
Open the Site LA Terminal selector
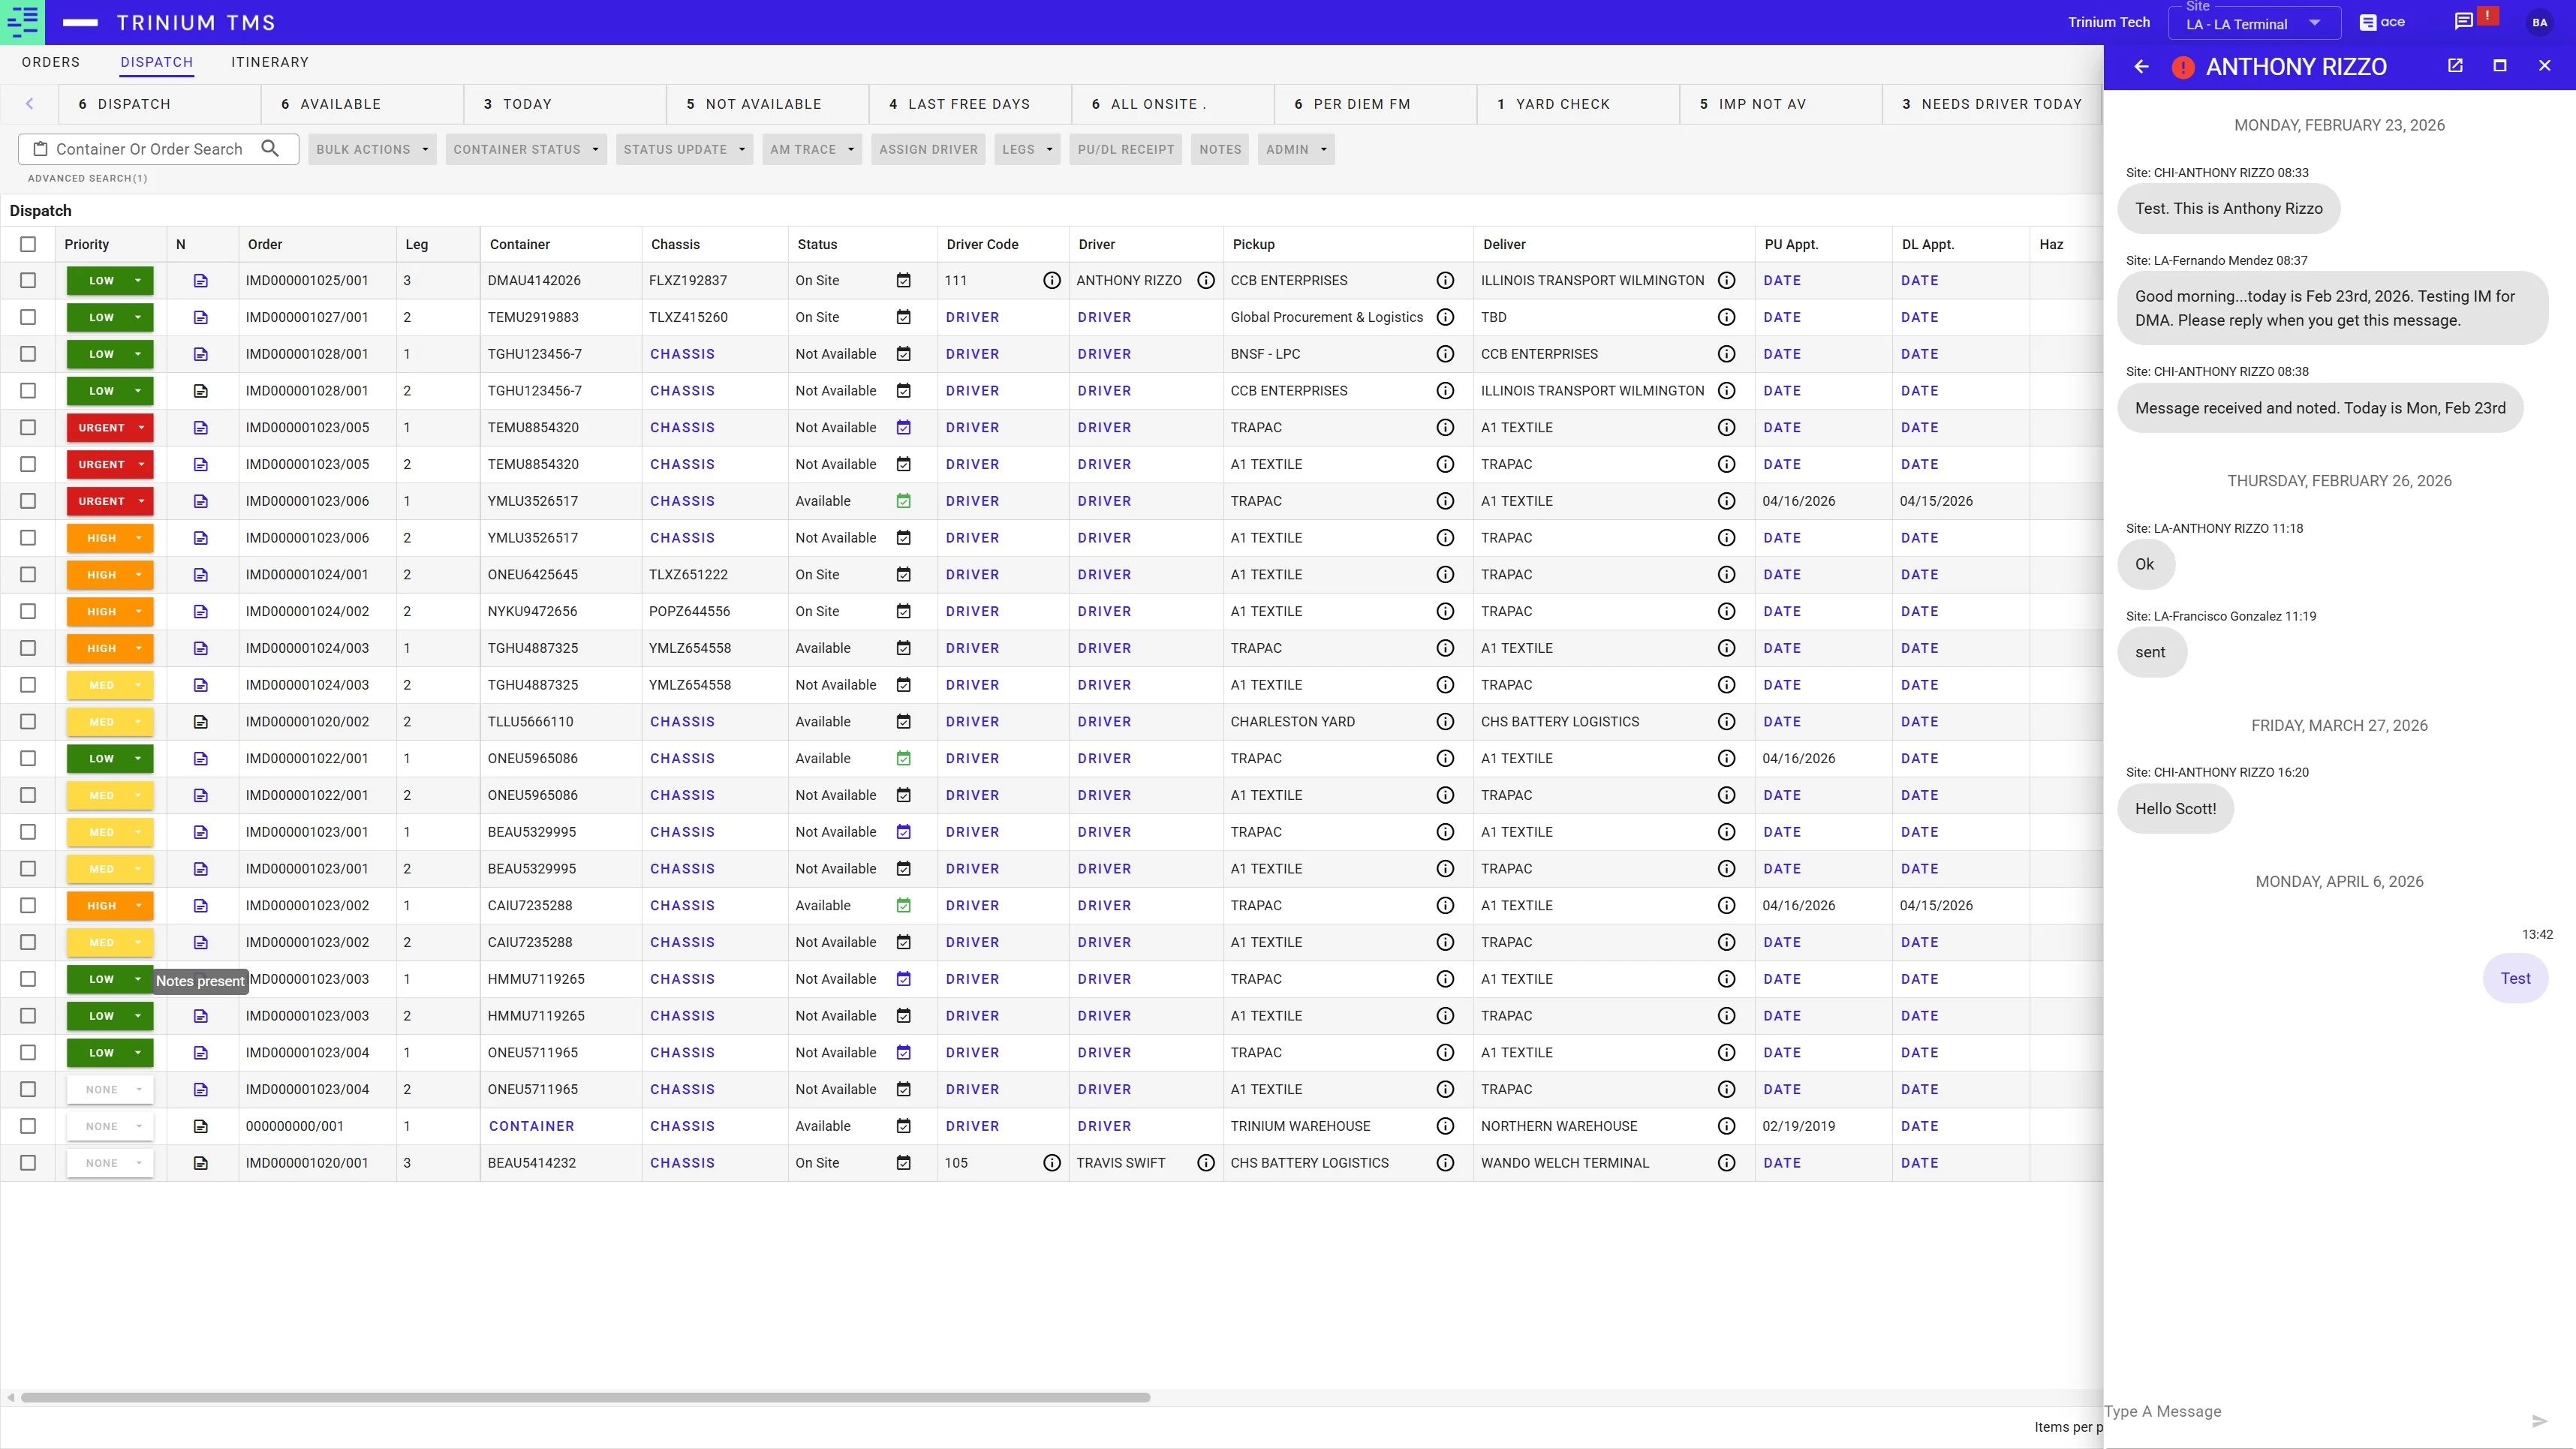coord(2253,24)
